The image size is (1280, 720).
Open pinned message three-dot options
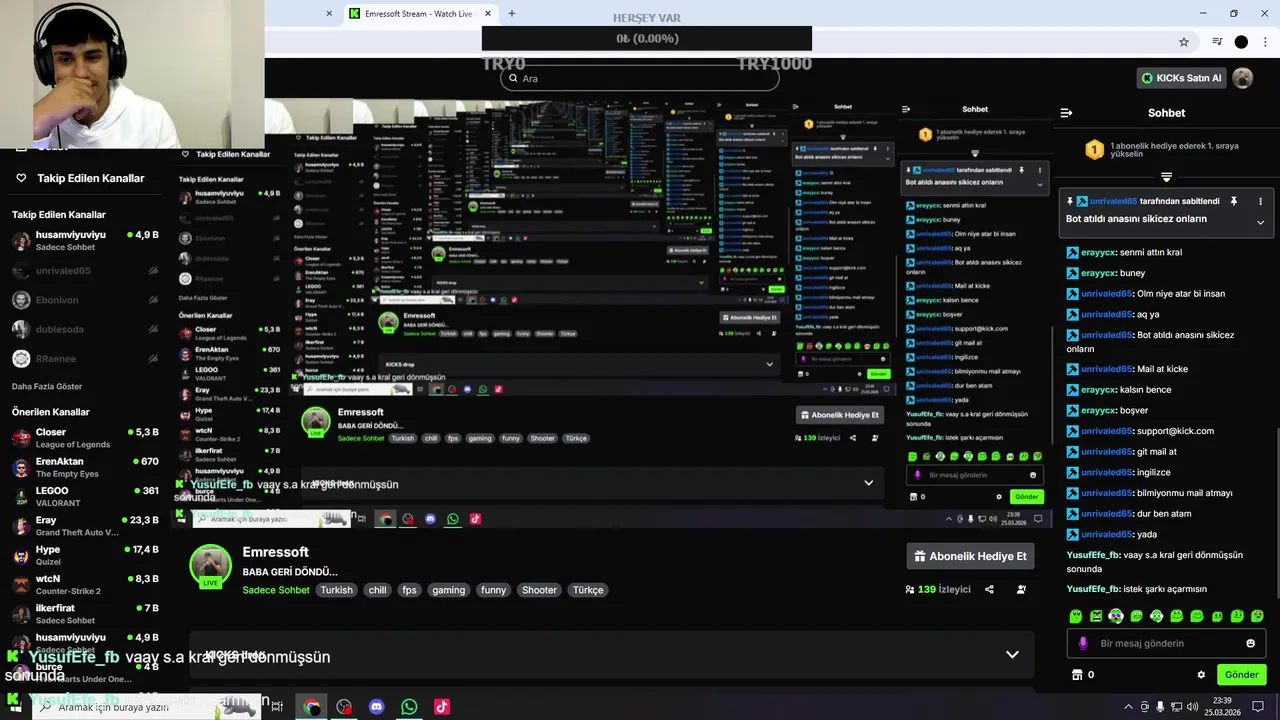[1260, 201]
